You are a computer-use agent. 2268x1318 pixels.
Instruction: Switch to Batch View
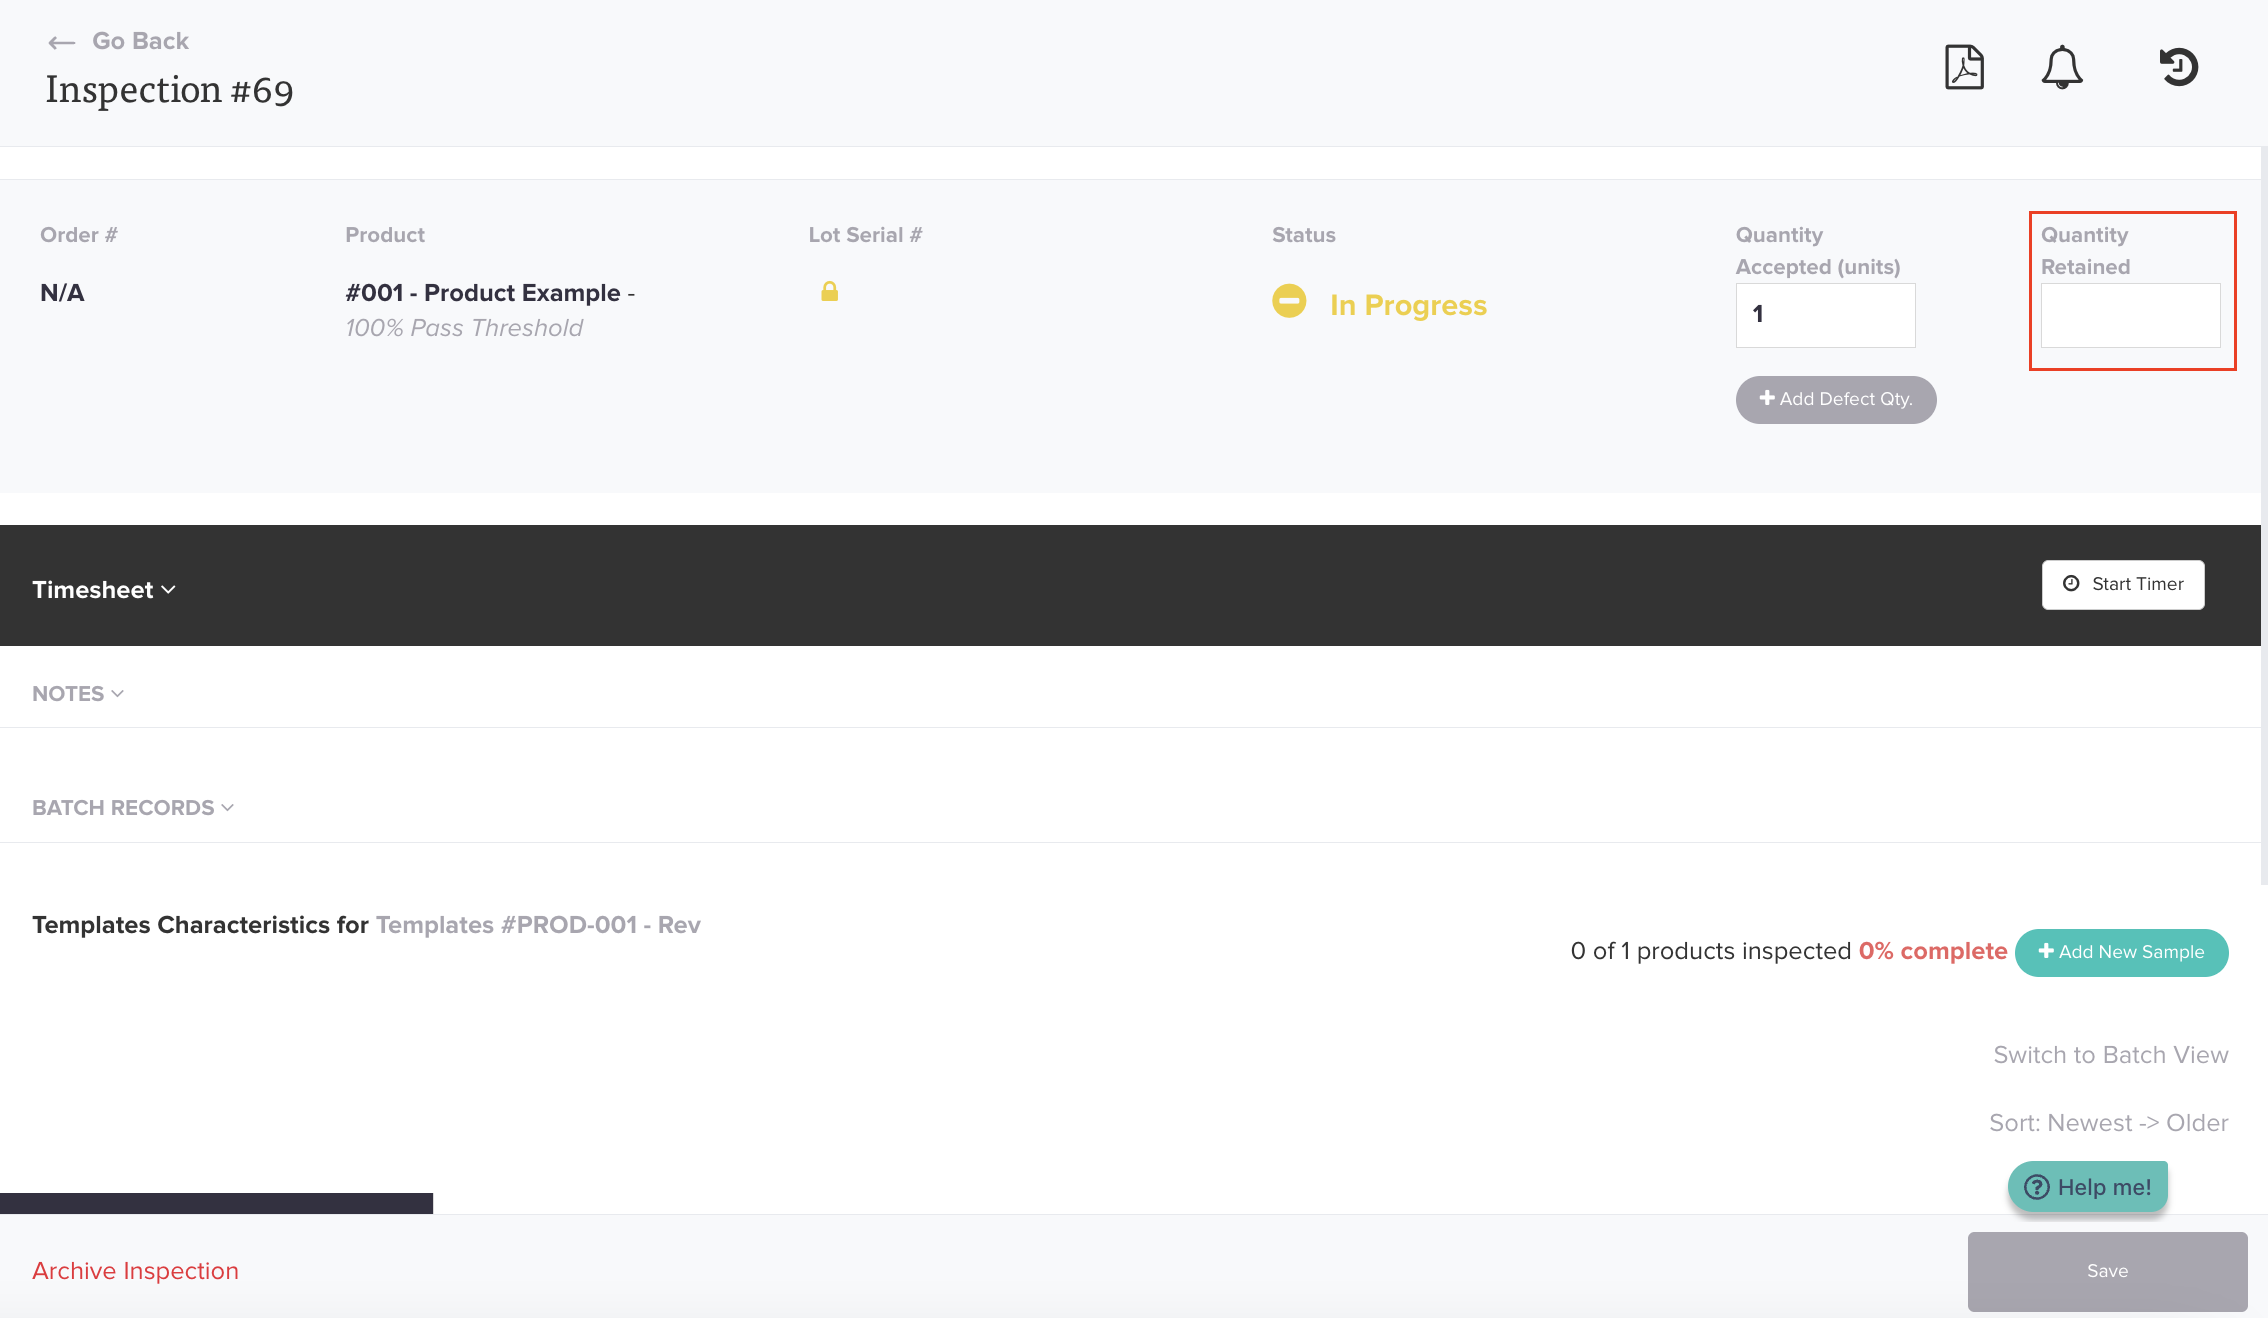2110,1055
